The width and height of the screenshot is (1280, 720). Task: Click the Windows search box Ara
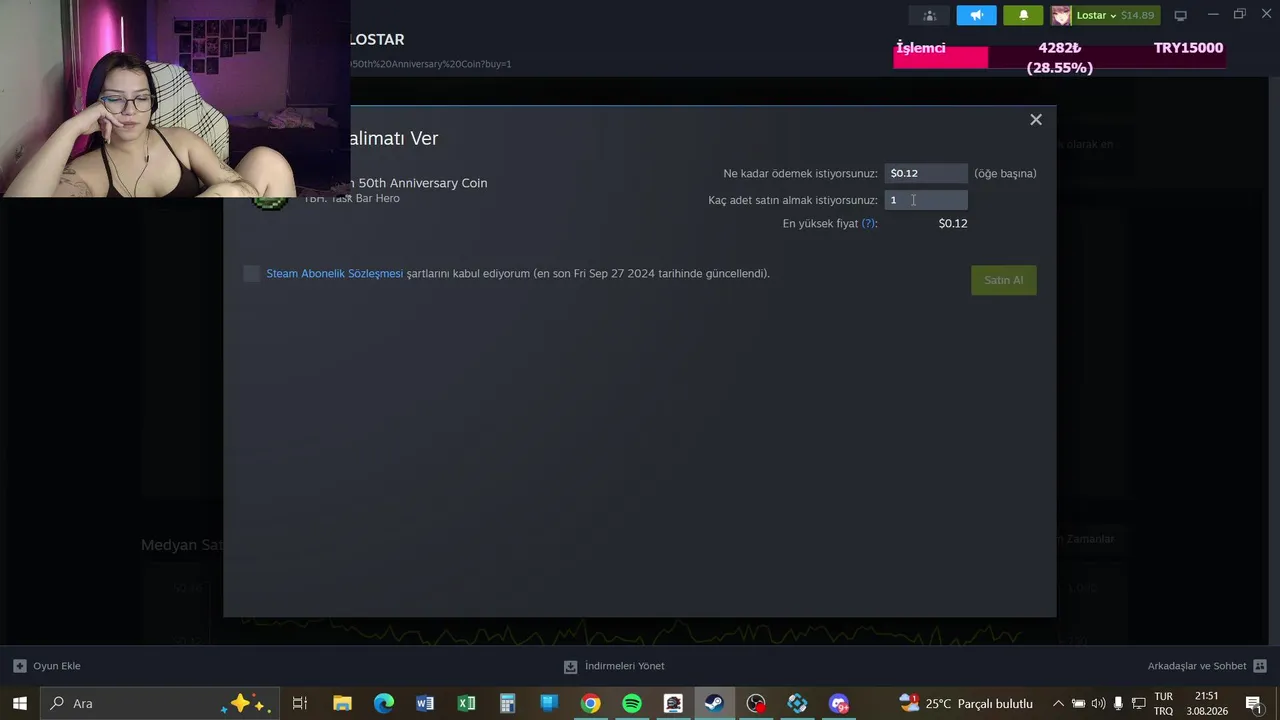[x=160, y=703]
